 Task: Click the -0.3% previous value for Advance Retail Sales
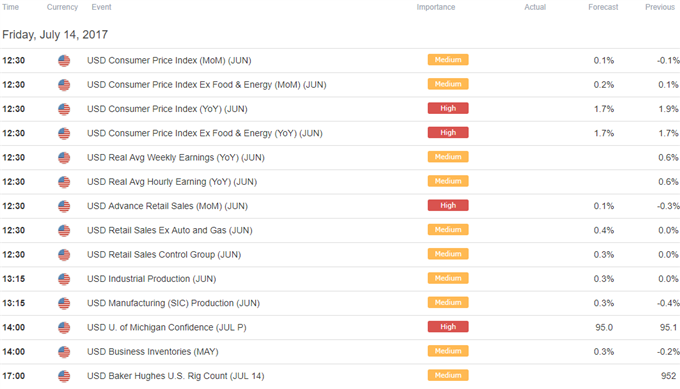tap(668, 206)
